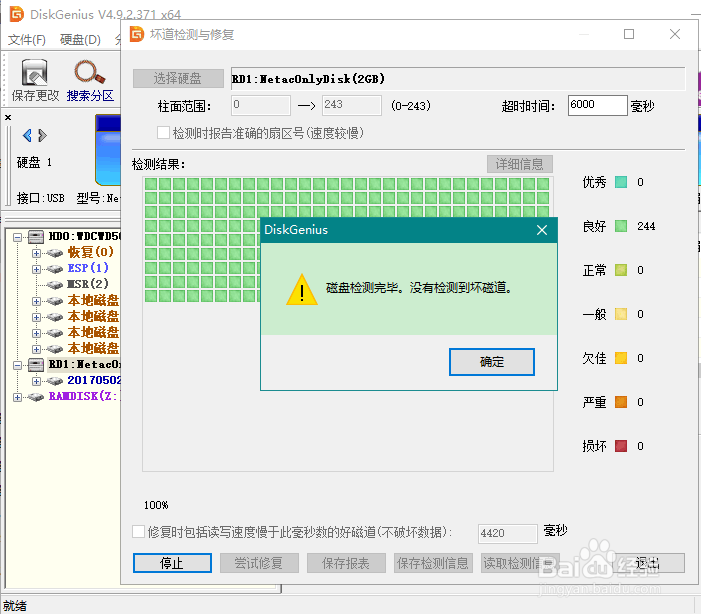Image resolution: width=701 pixels, height=614 pixels.
Task: Expand the last 本地磁盘 partition node
Action: point(36,349)
